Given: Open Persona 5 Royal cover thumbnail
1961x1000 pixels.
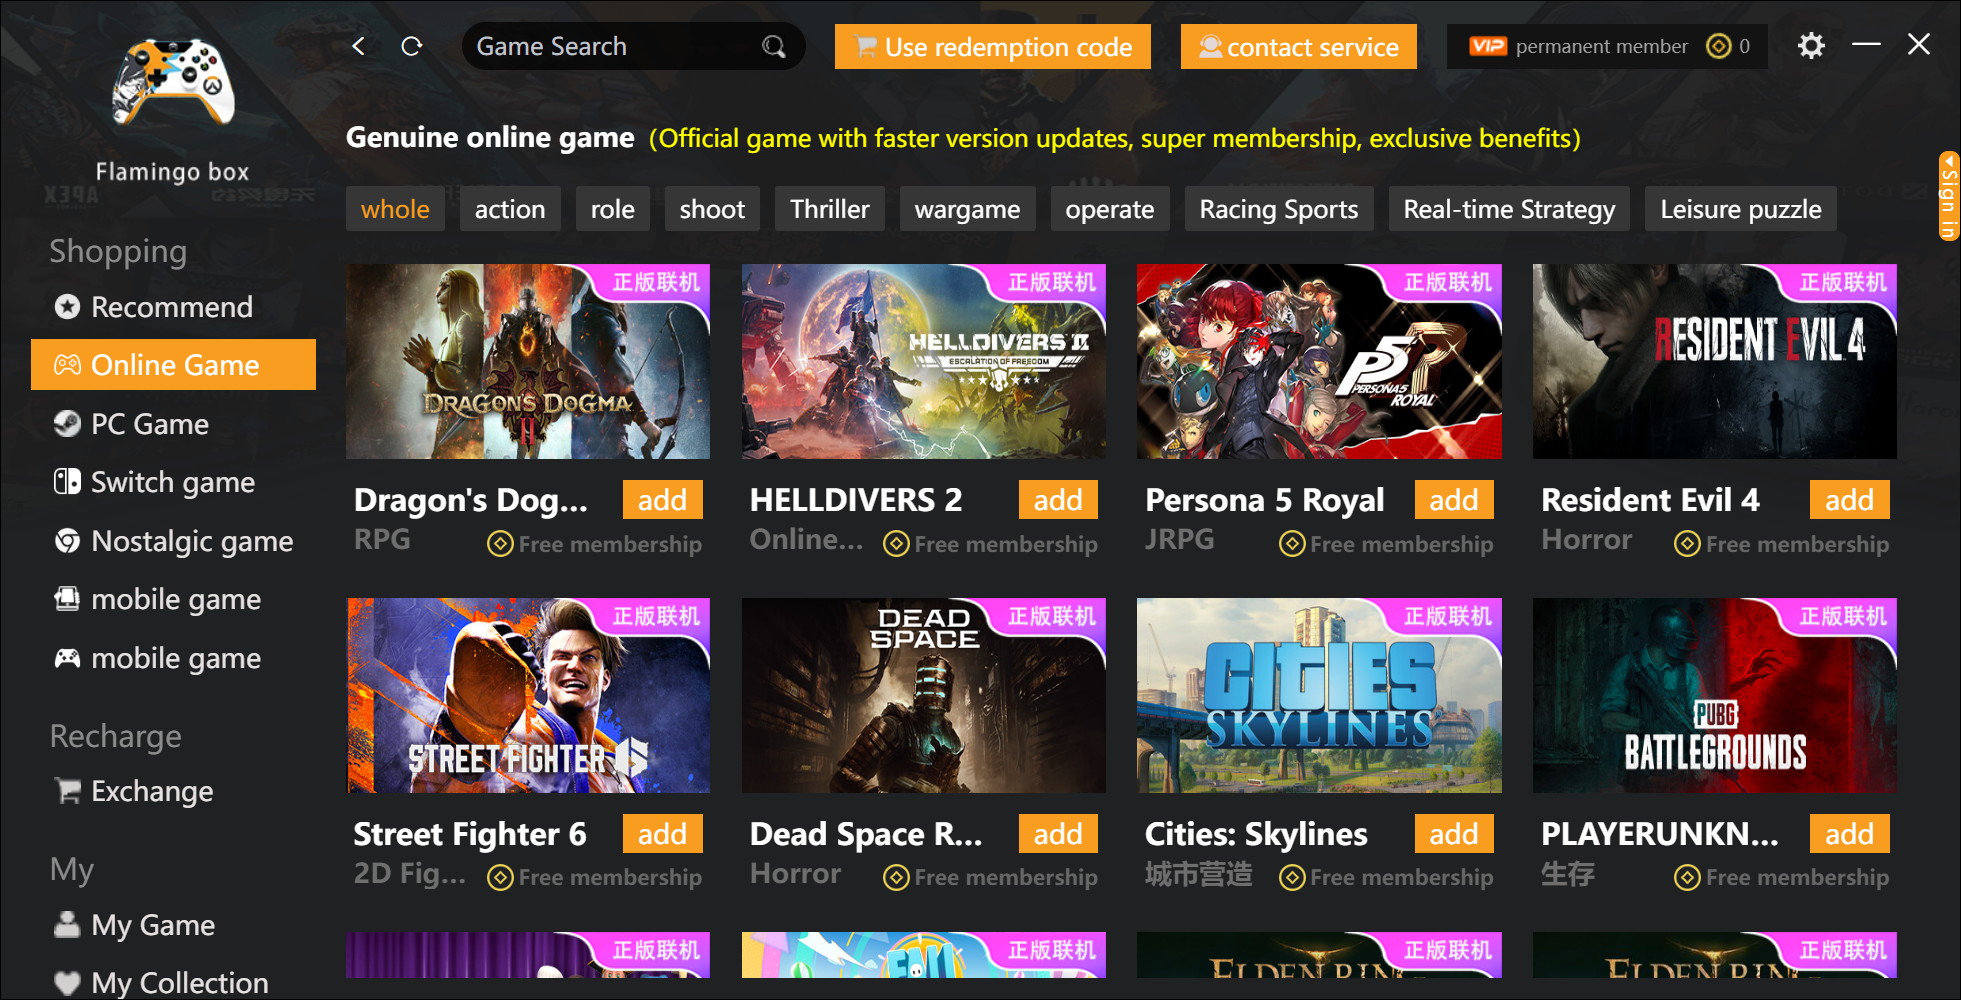Looking at the screenshot, I should click(x=1319, y=361).
